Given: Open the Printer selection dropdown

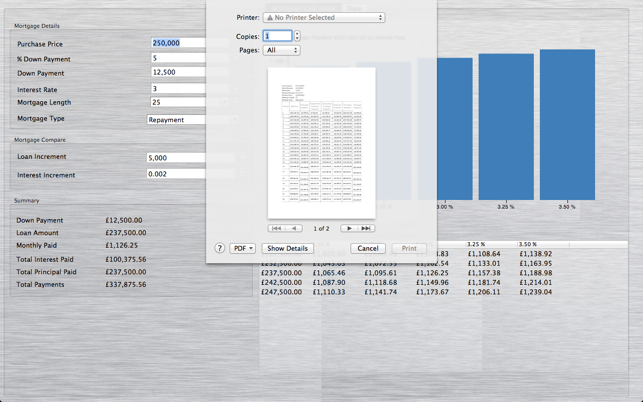Looking at the screenshot, I should pos(324,18).
